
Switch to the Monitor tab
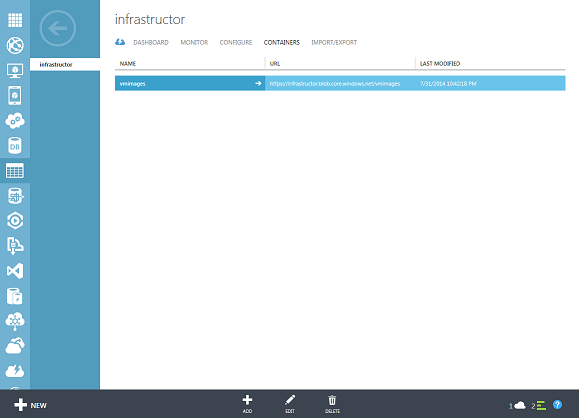coord(194,42)
